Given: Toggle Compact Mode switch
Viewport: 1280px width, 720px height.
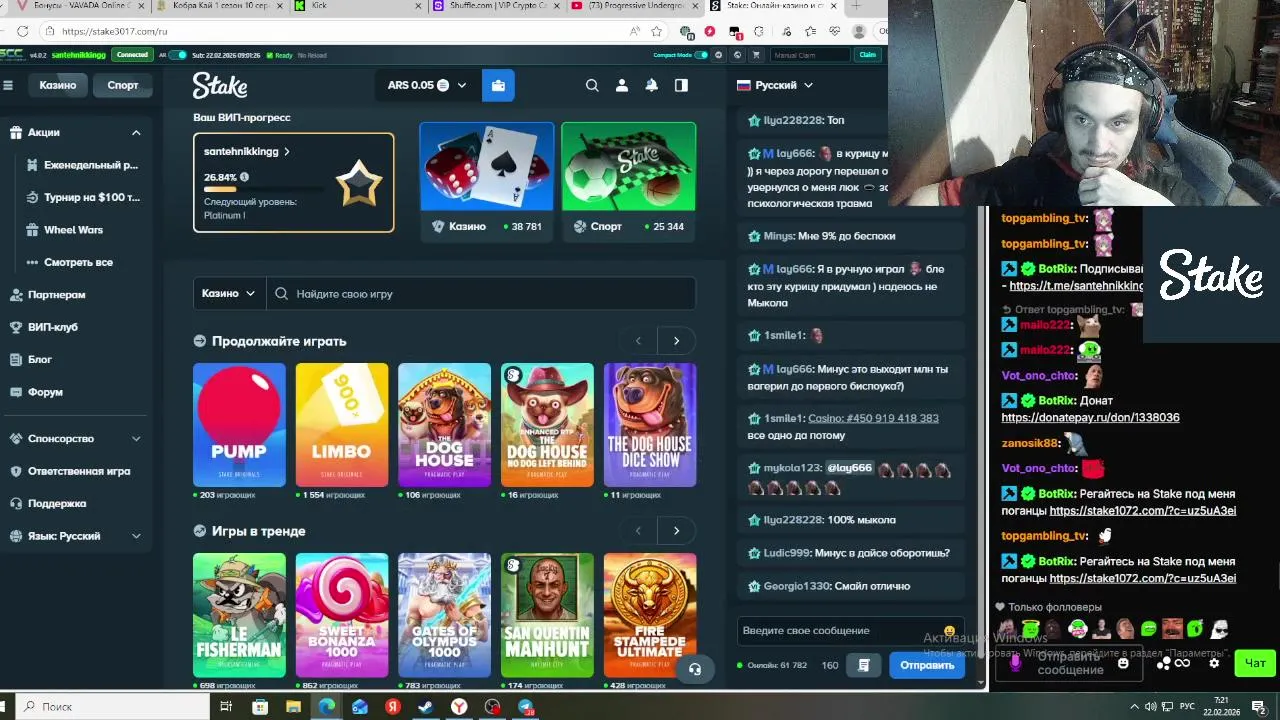Looking at the screenshot, I should tap(703, 55).
